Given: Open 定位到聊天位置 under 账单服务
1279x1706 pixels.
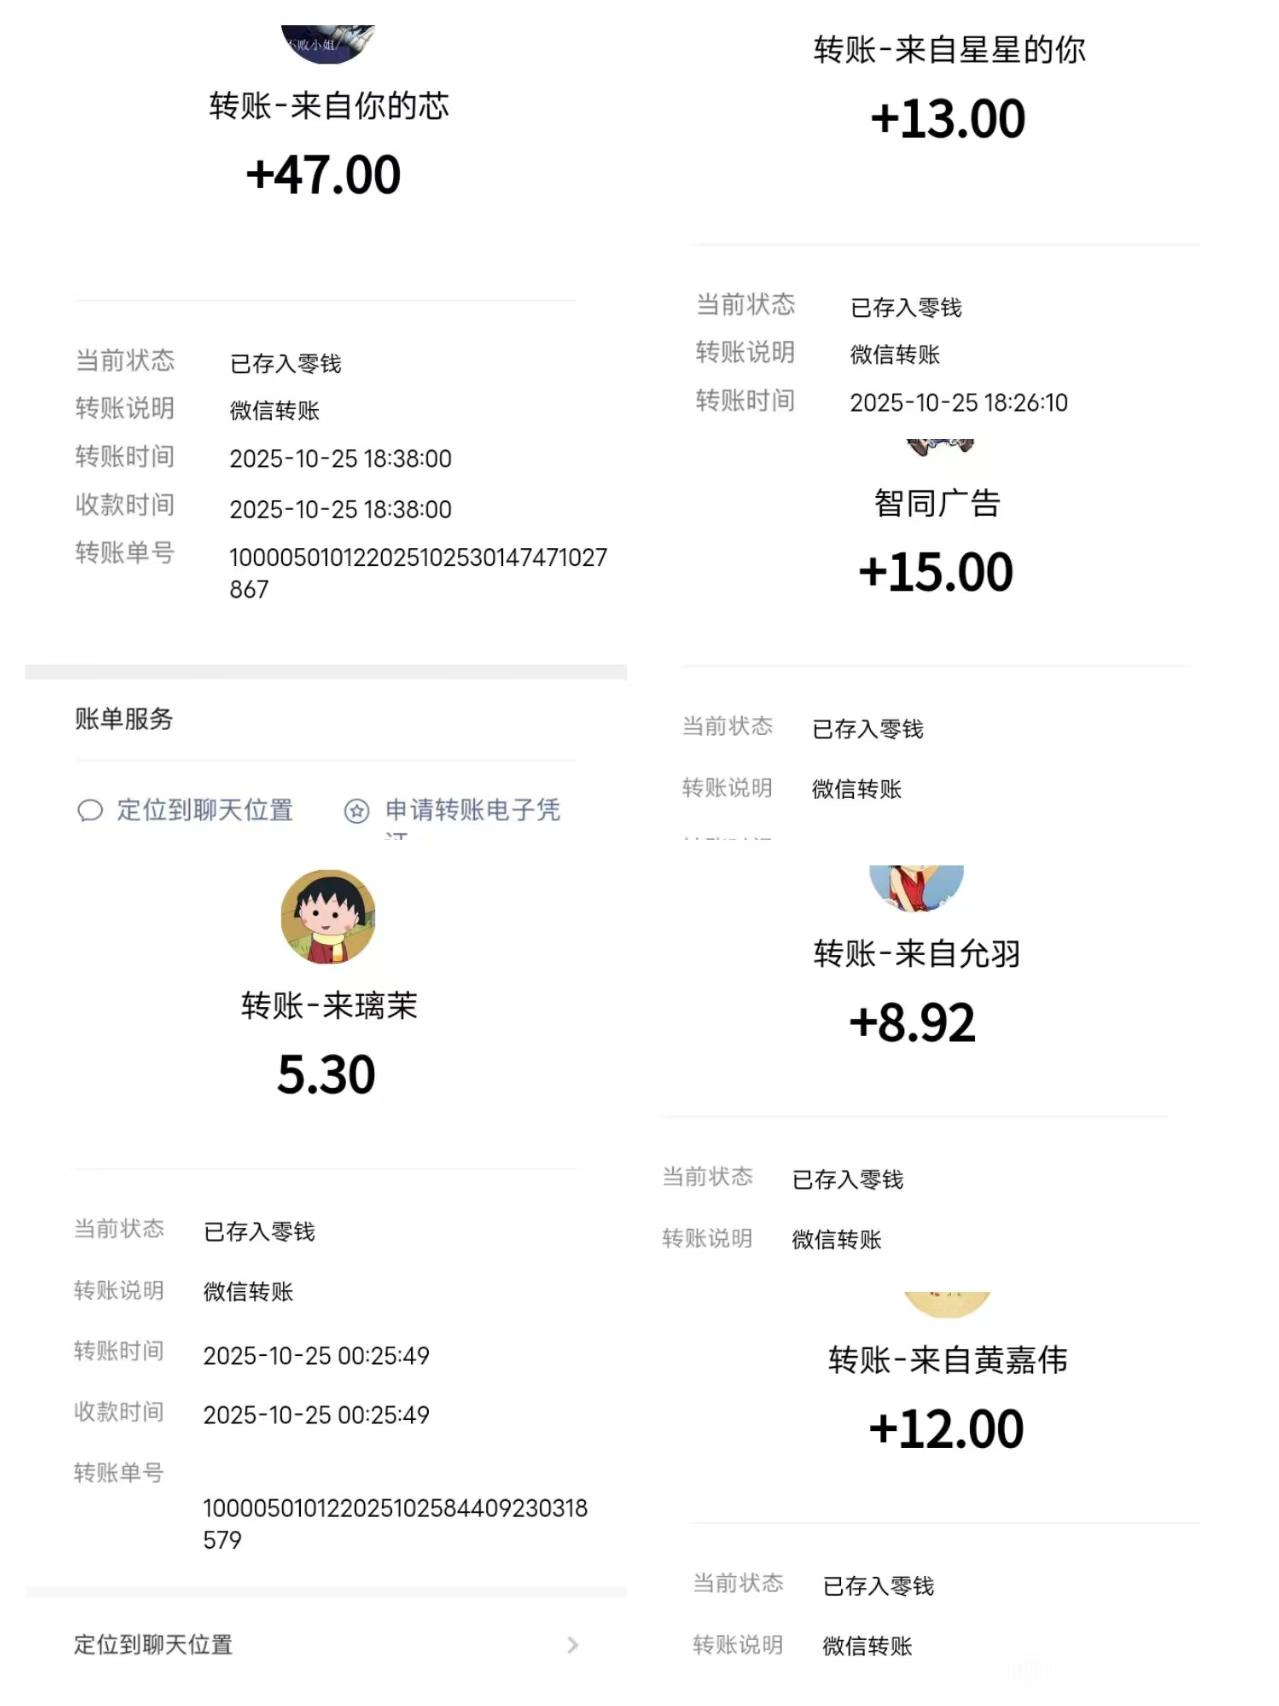Looking at the screenshot, I should 205,810.
